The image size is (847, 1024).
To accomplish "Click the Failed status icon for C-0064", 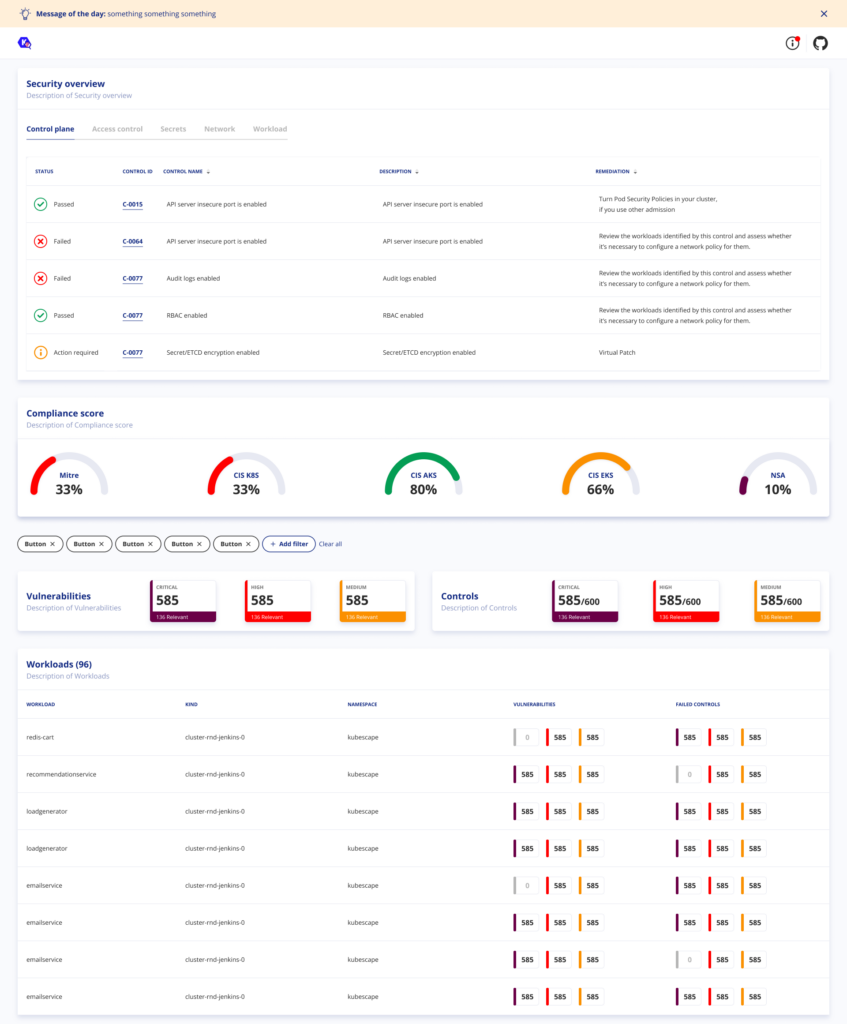I will [x=40, y=241].
